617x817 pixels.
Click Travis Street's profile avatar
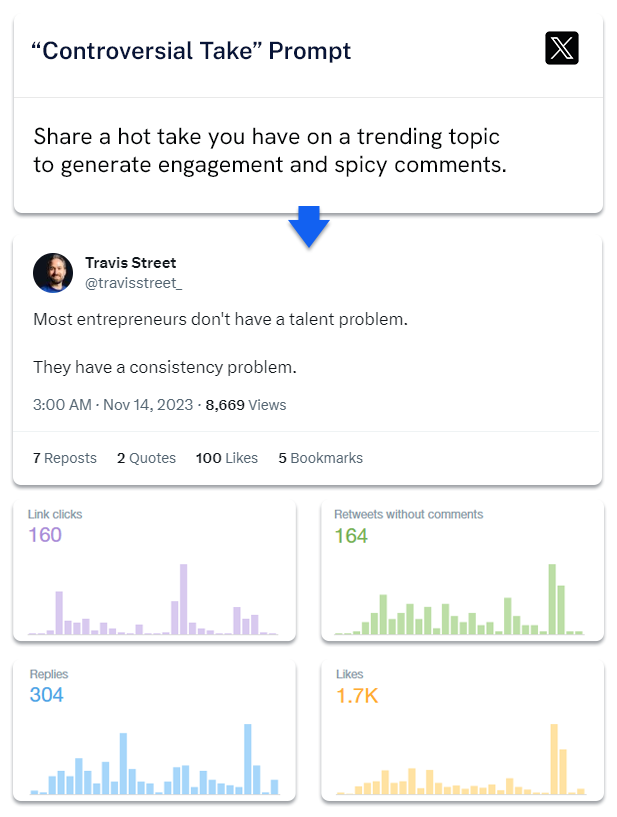point(53,272)
